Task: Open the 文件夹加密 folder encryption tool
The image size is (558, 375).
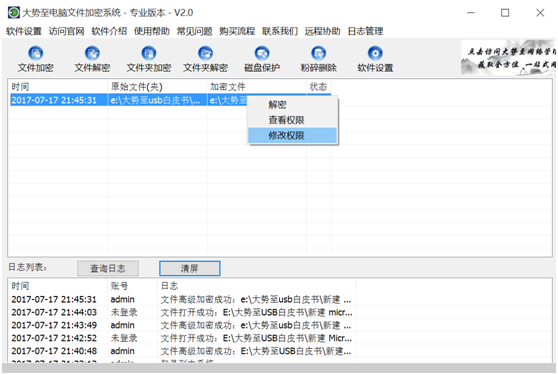Action: 149,53
